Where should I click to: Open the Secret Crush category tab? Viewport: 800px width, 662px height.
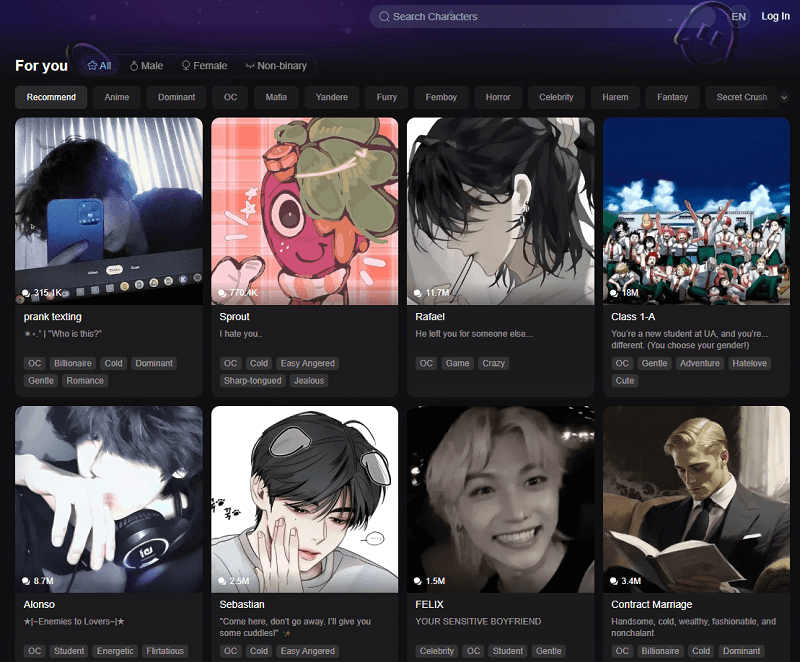pos(742,97)
